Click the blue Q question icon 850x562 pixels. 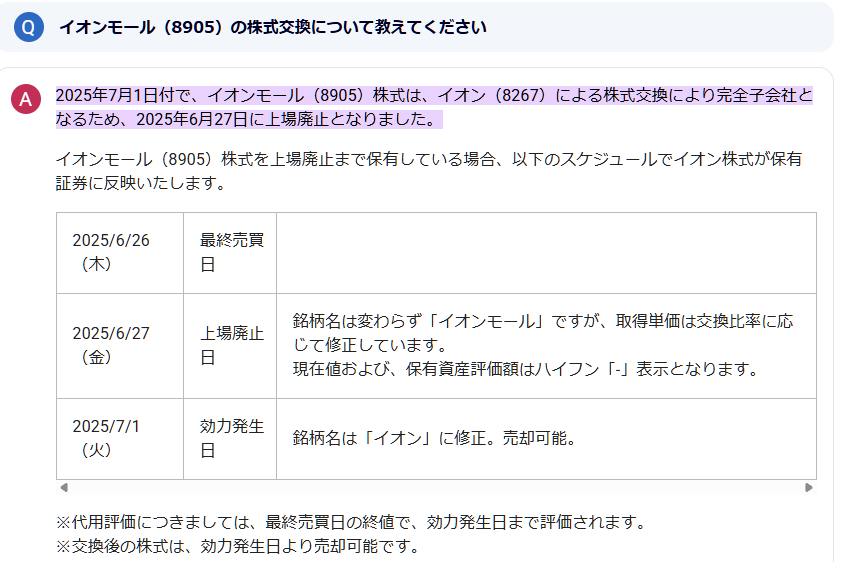(x=29, y=27)
